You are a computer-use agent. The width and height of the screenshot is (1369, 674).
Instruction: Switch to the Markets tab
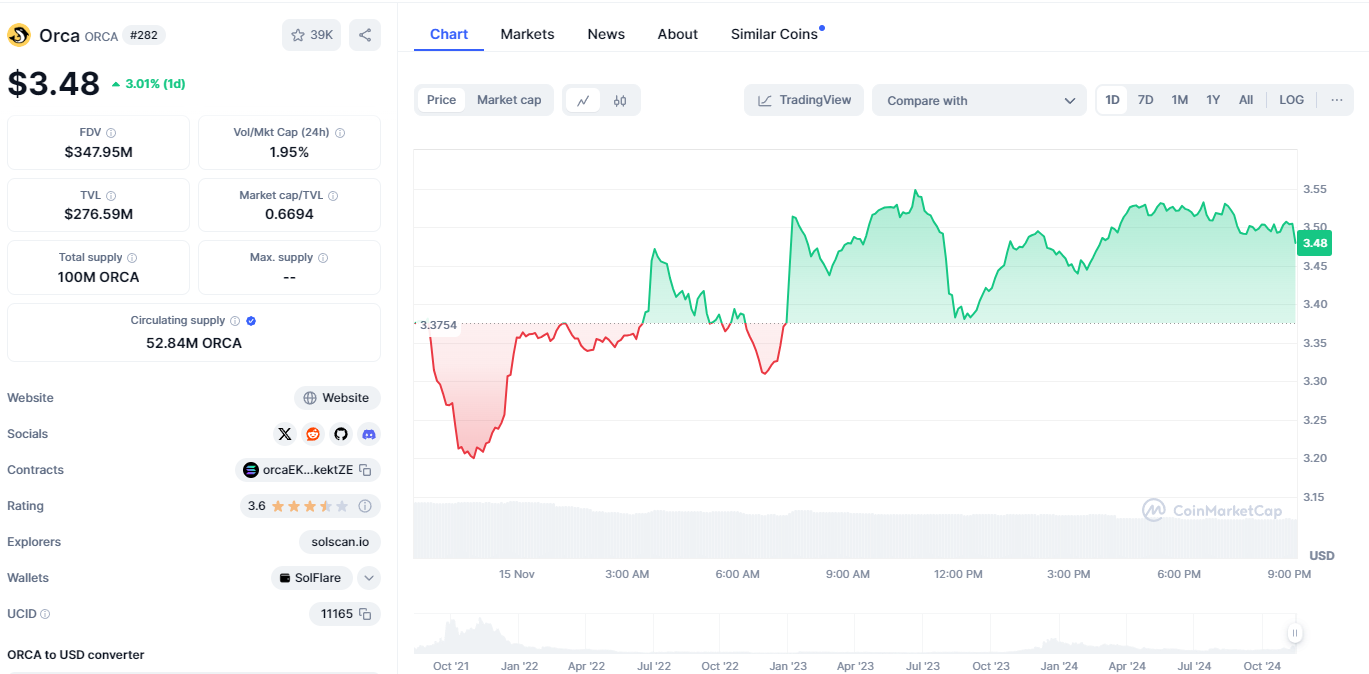pyautogui.click(x=527, y=34)
